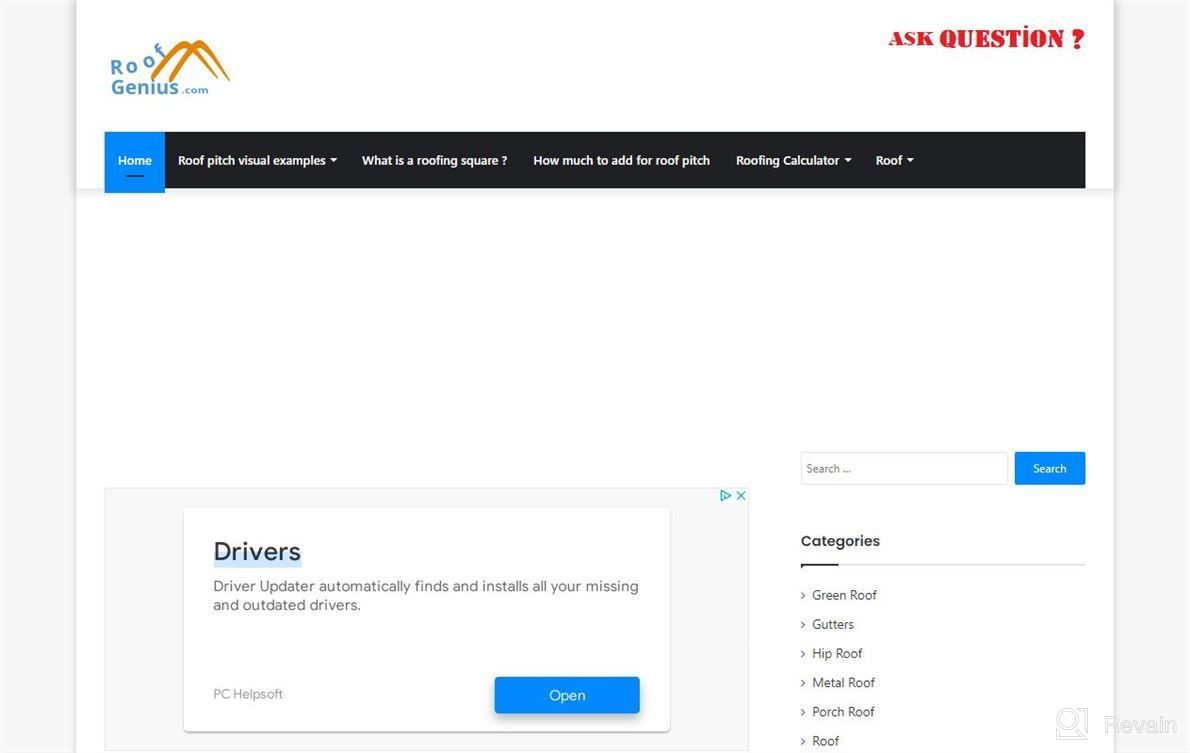Image resolution: width=1190 pixels, height=753 pixels.
Task: Open the Metal Roof category
Action: pos(843,683)
